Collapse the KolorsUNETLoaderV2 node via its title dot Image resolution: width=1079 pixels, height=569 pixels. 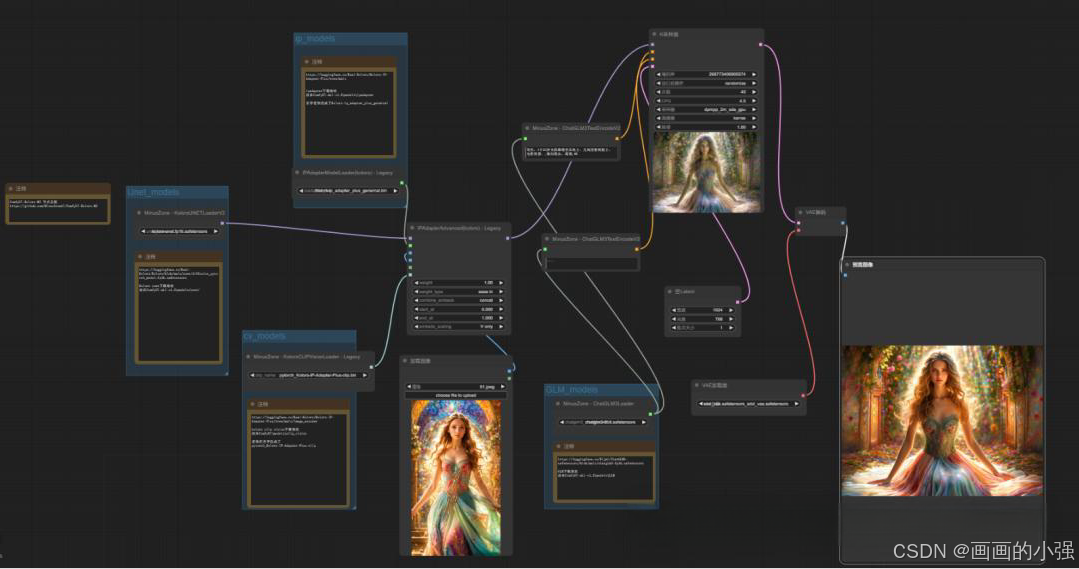(x=139, y=213)
